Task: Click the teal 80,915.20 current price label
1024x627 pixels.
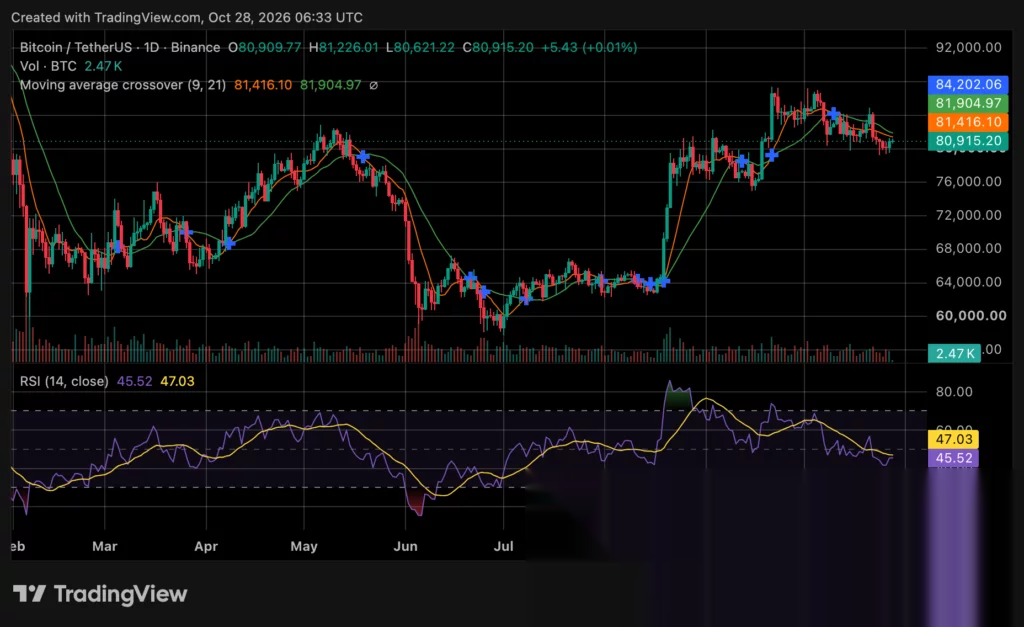Action: coord(968,140)
